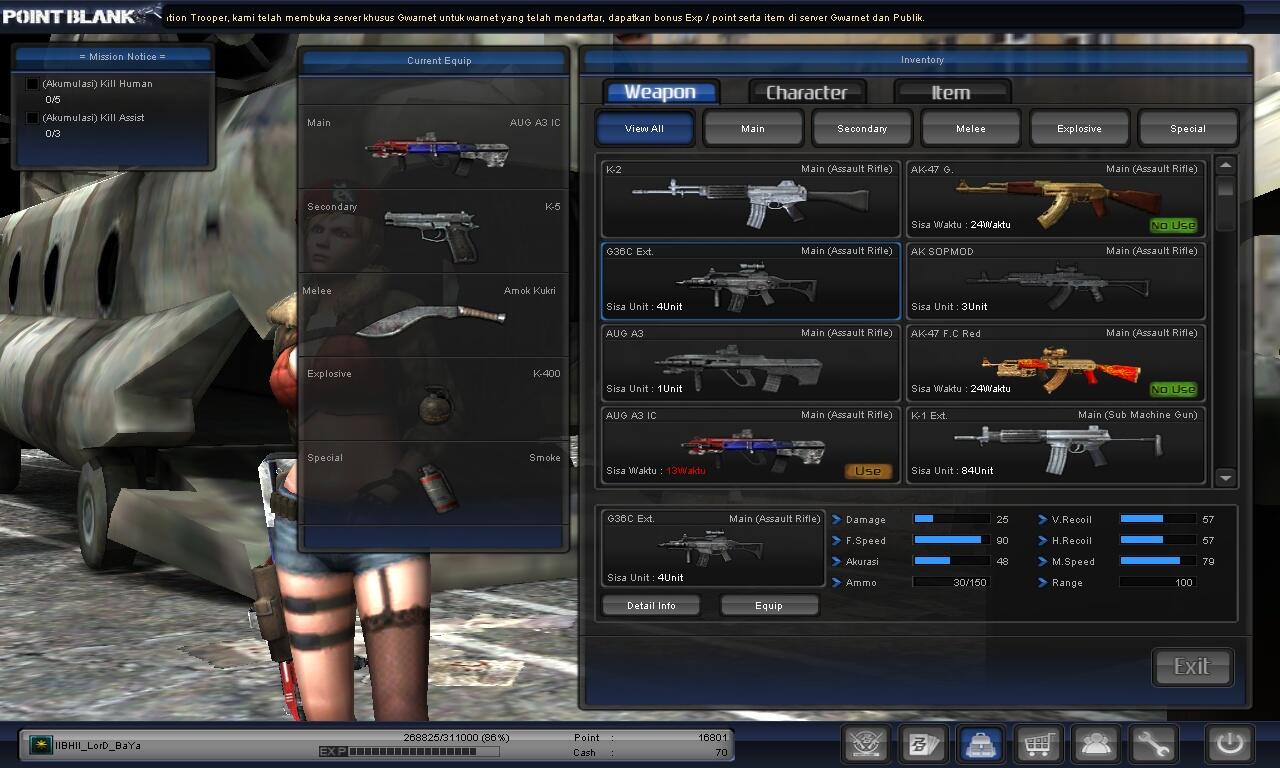This screenshot has width=1280, height=768.
Task: Click the Mission Notice header
Action: (x=113, y=57)
